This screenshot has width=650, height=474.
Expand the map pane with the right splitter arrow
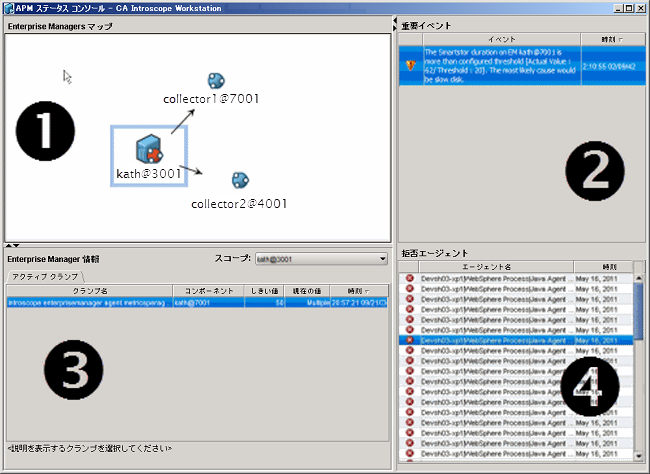(x=395, y=28)
